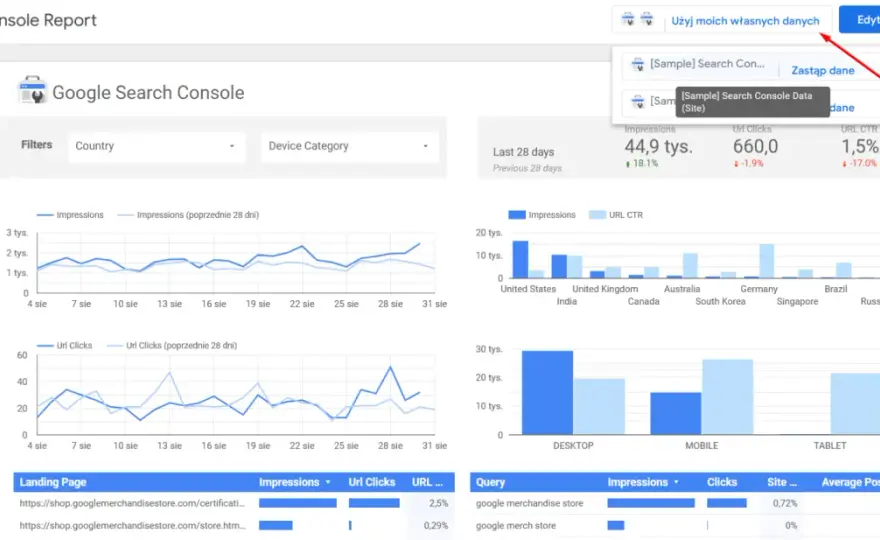Open 'Użyj moich własnych danych' button
The height and width of the screenshot is (540, 880).
[745, 21]
